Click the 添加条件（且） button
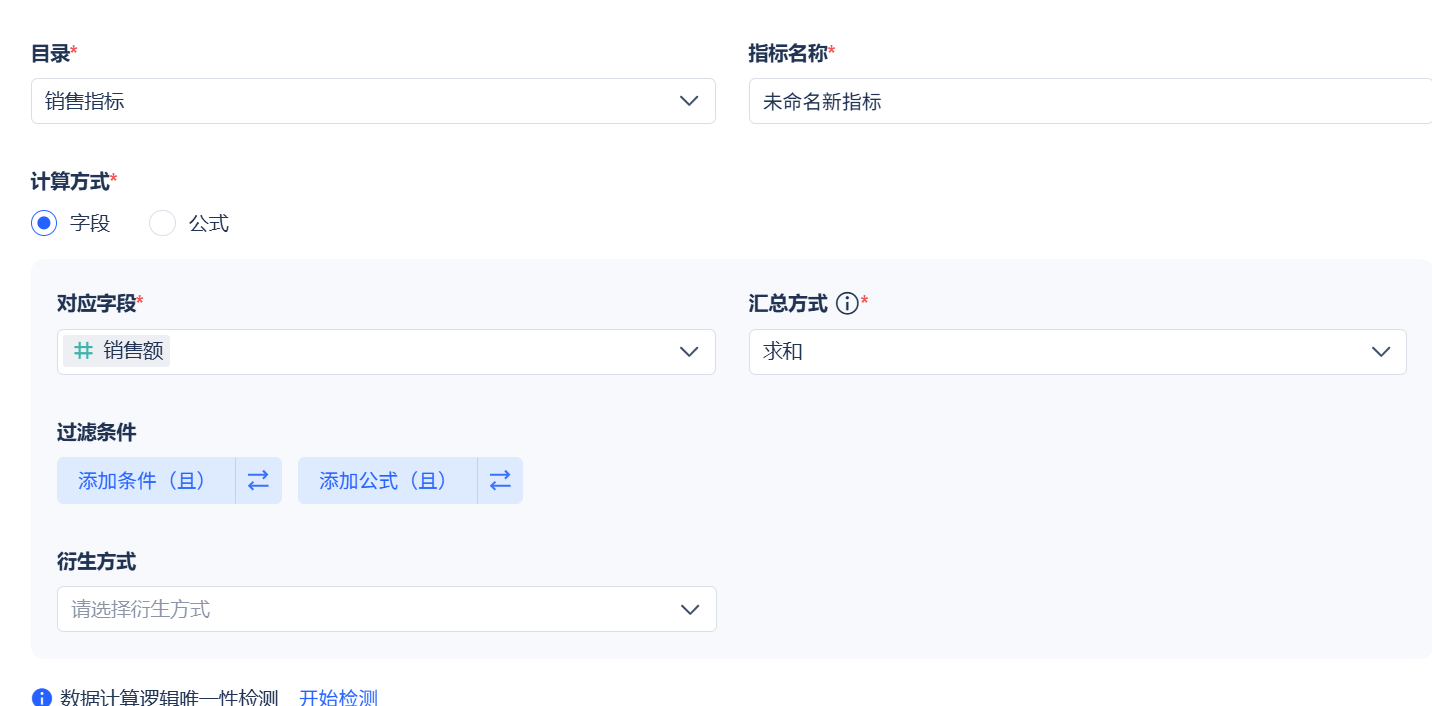The image size is (1432, 706). [x=146, y=481]
